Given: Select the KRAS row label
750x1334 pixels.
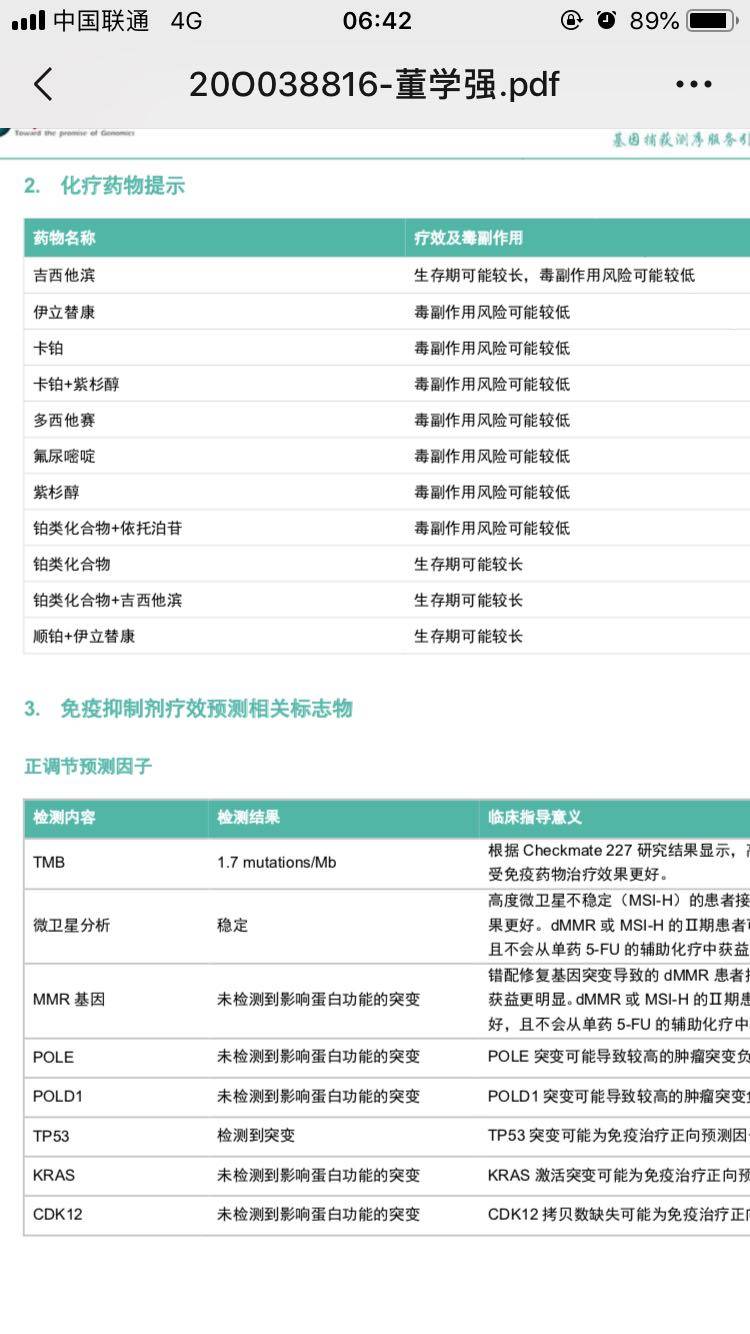Looking at the screenshot, I should click(x=54, y=1175).
